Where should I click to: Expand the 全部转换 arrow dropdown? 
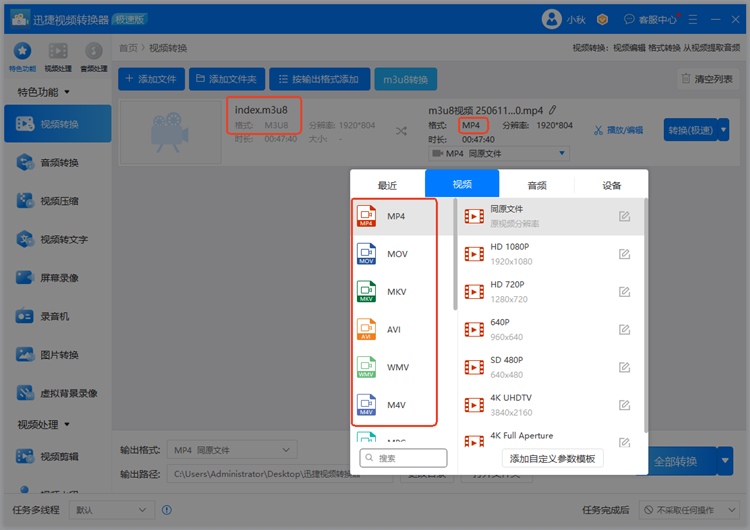725,461
